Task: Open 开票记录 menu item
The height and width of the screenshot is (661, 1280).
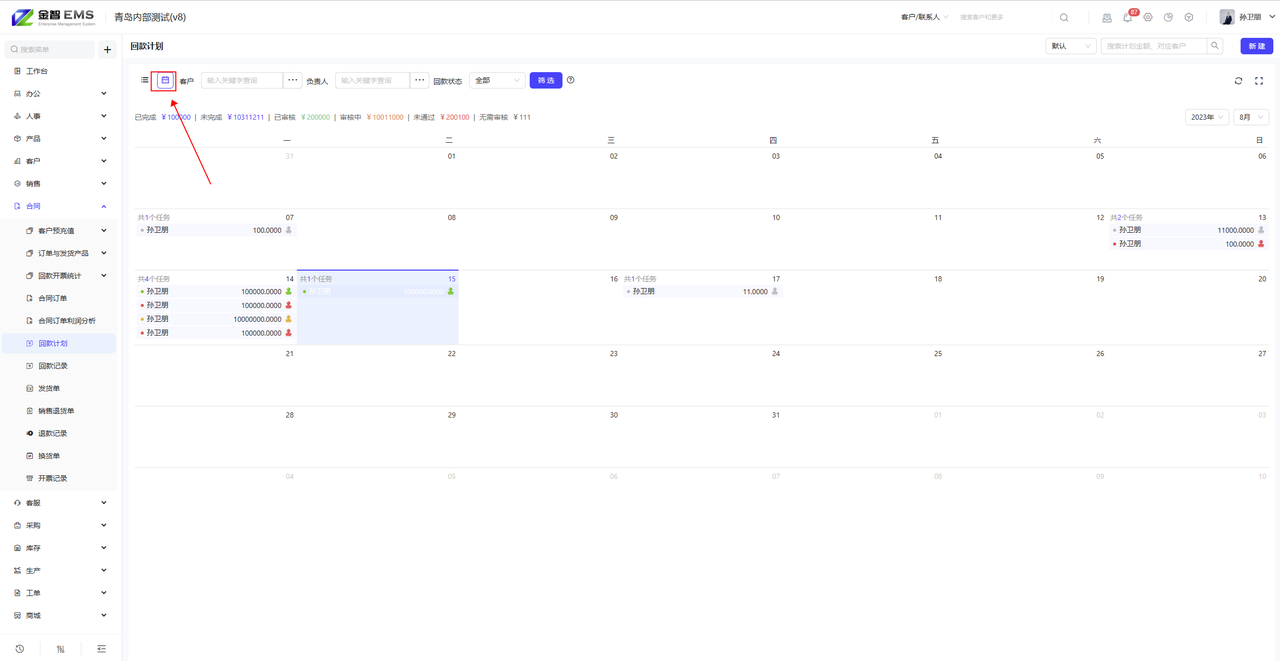Action: point(60,478)
